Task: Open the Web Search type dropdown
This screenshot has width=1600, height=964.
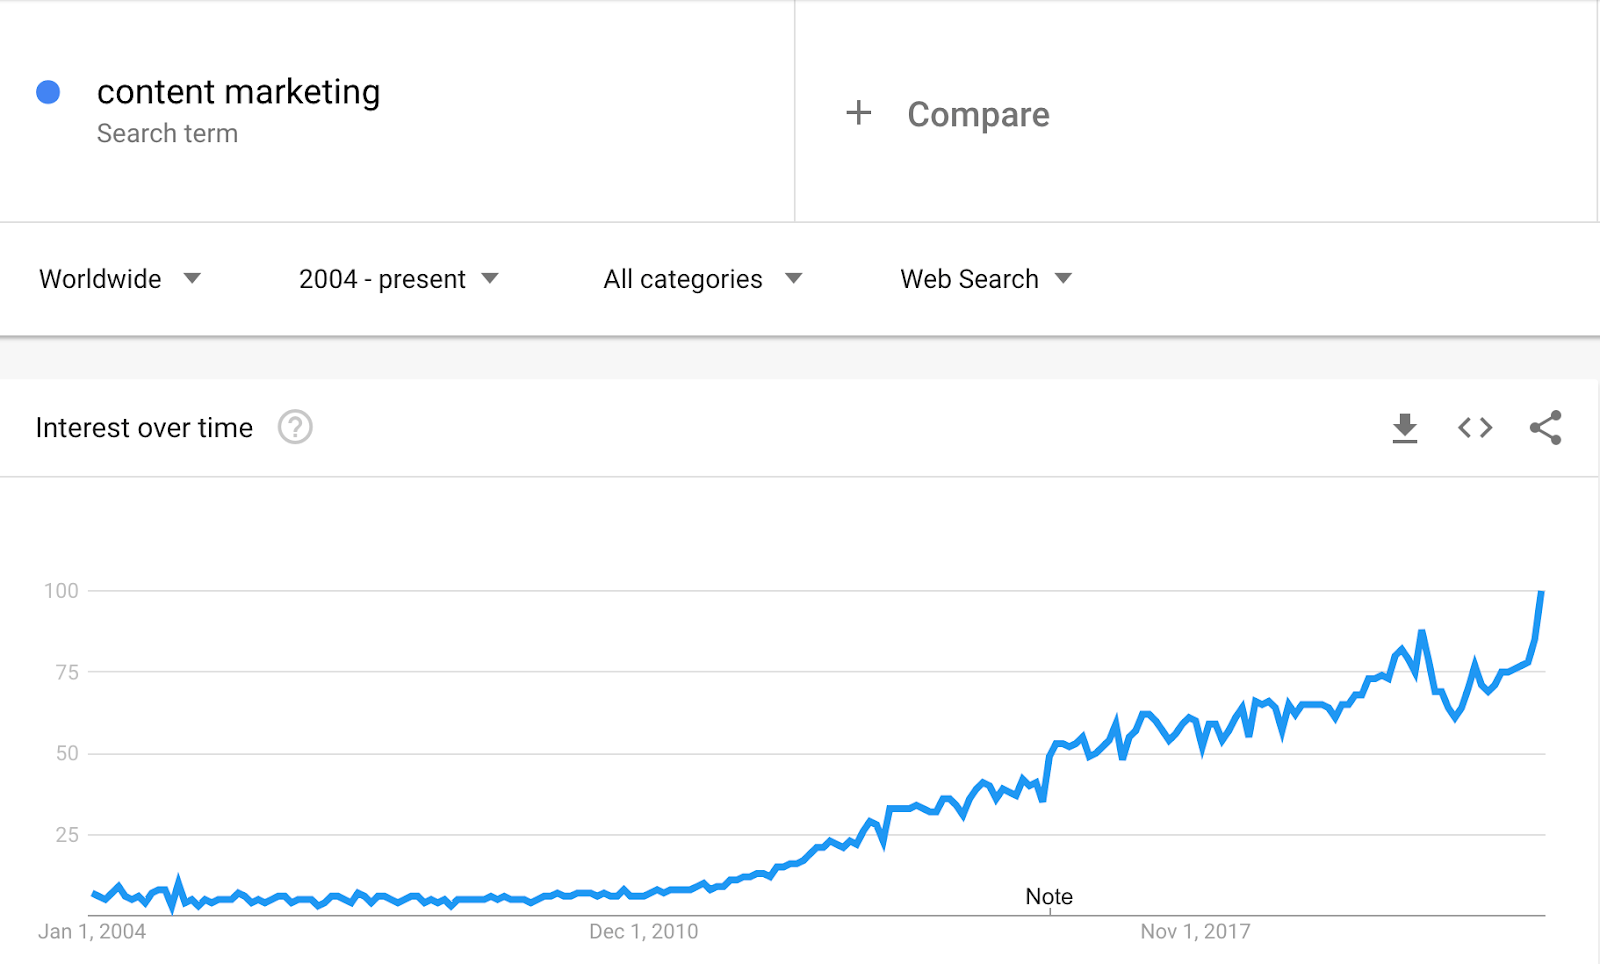Action: (984, 279)
